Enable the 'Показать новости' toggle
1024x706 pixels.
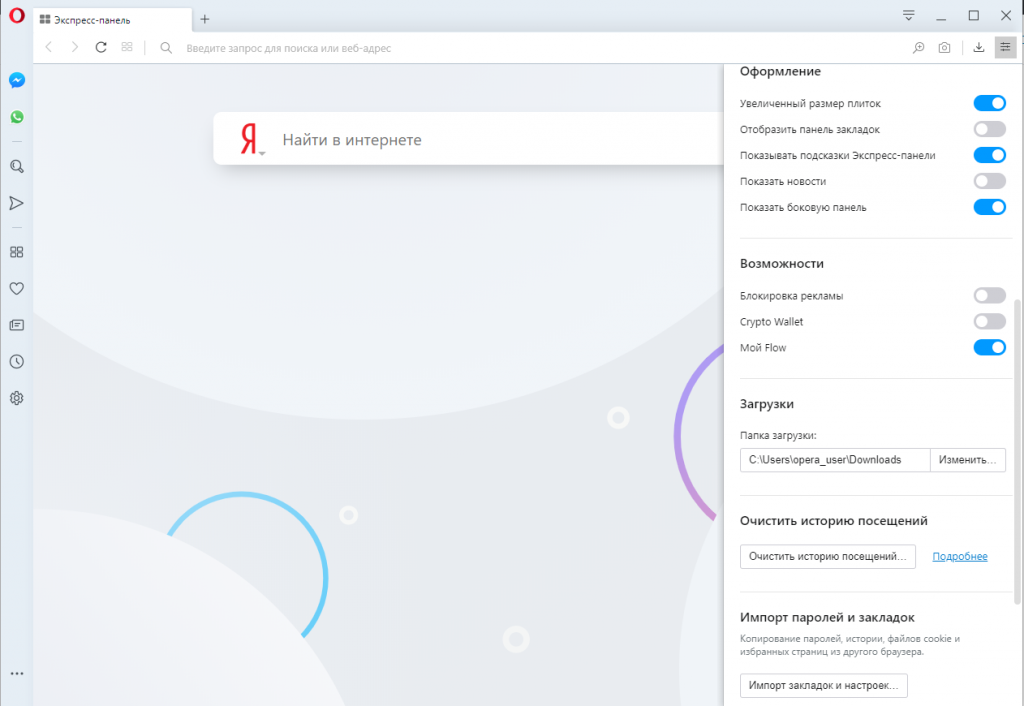tap(989, 181)
